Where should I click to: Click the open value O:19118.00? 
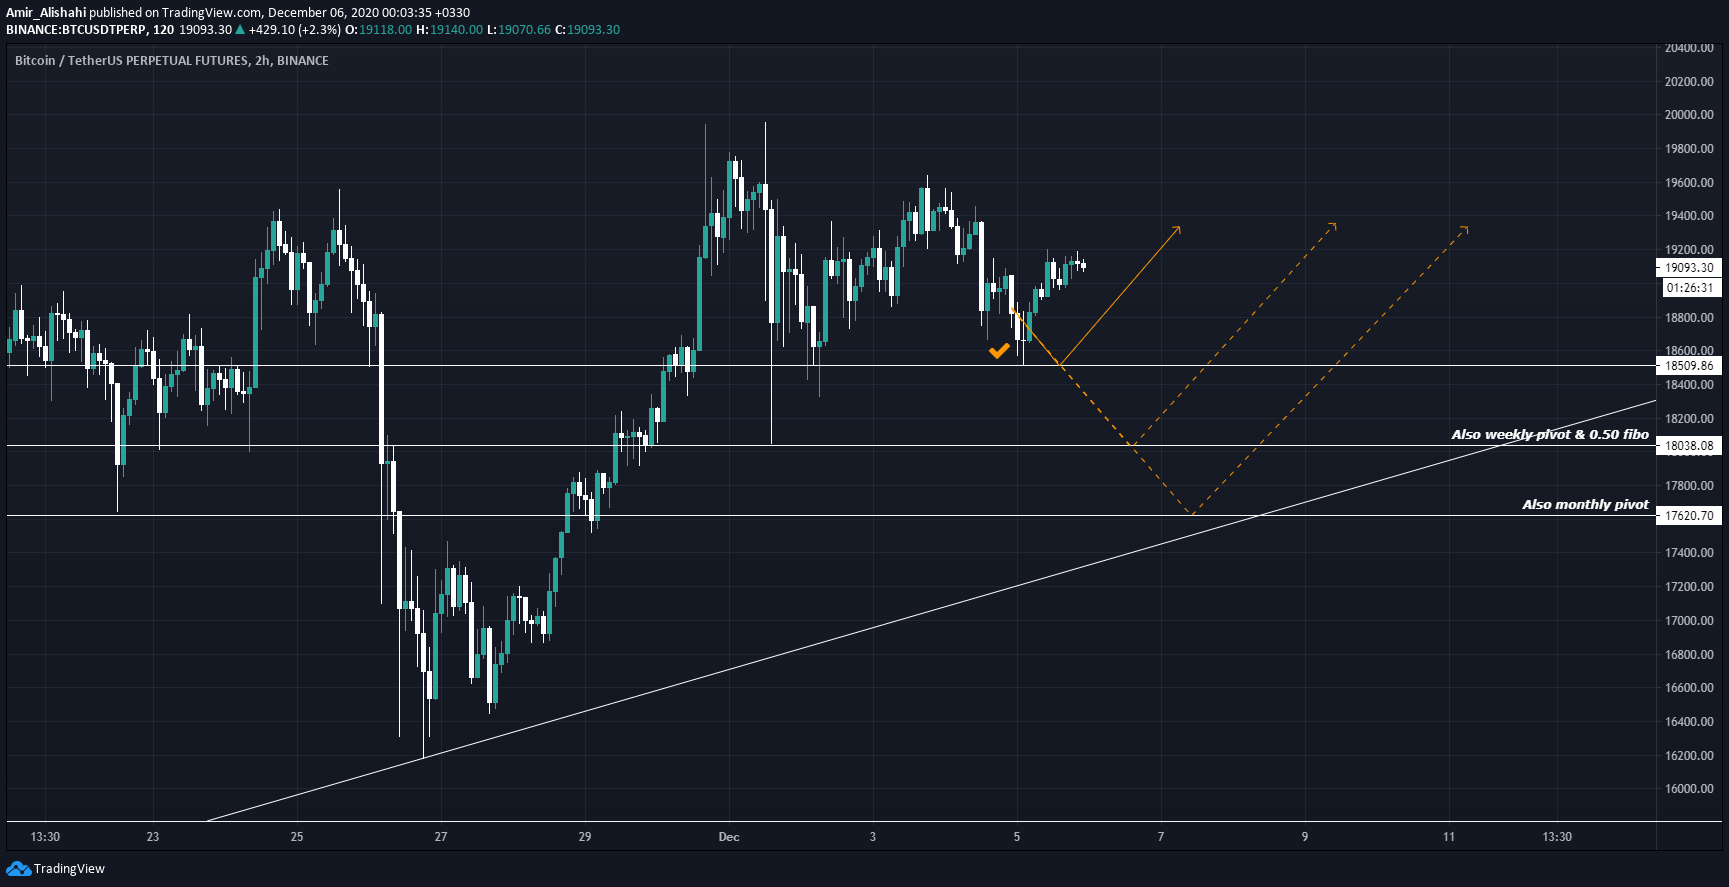point(379,30)
